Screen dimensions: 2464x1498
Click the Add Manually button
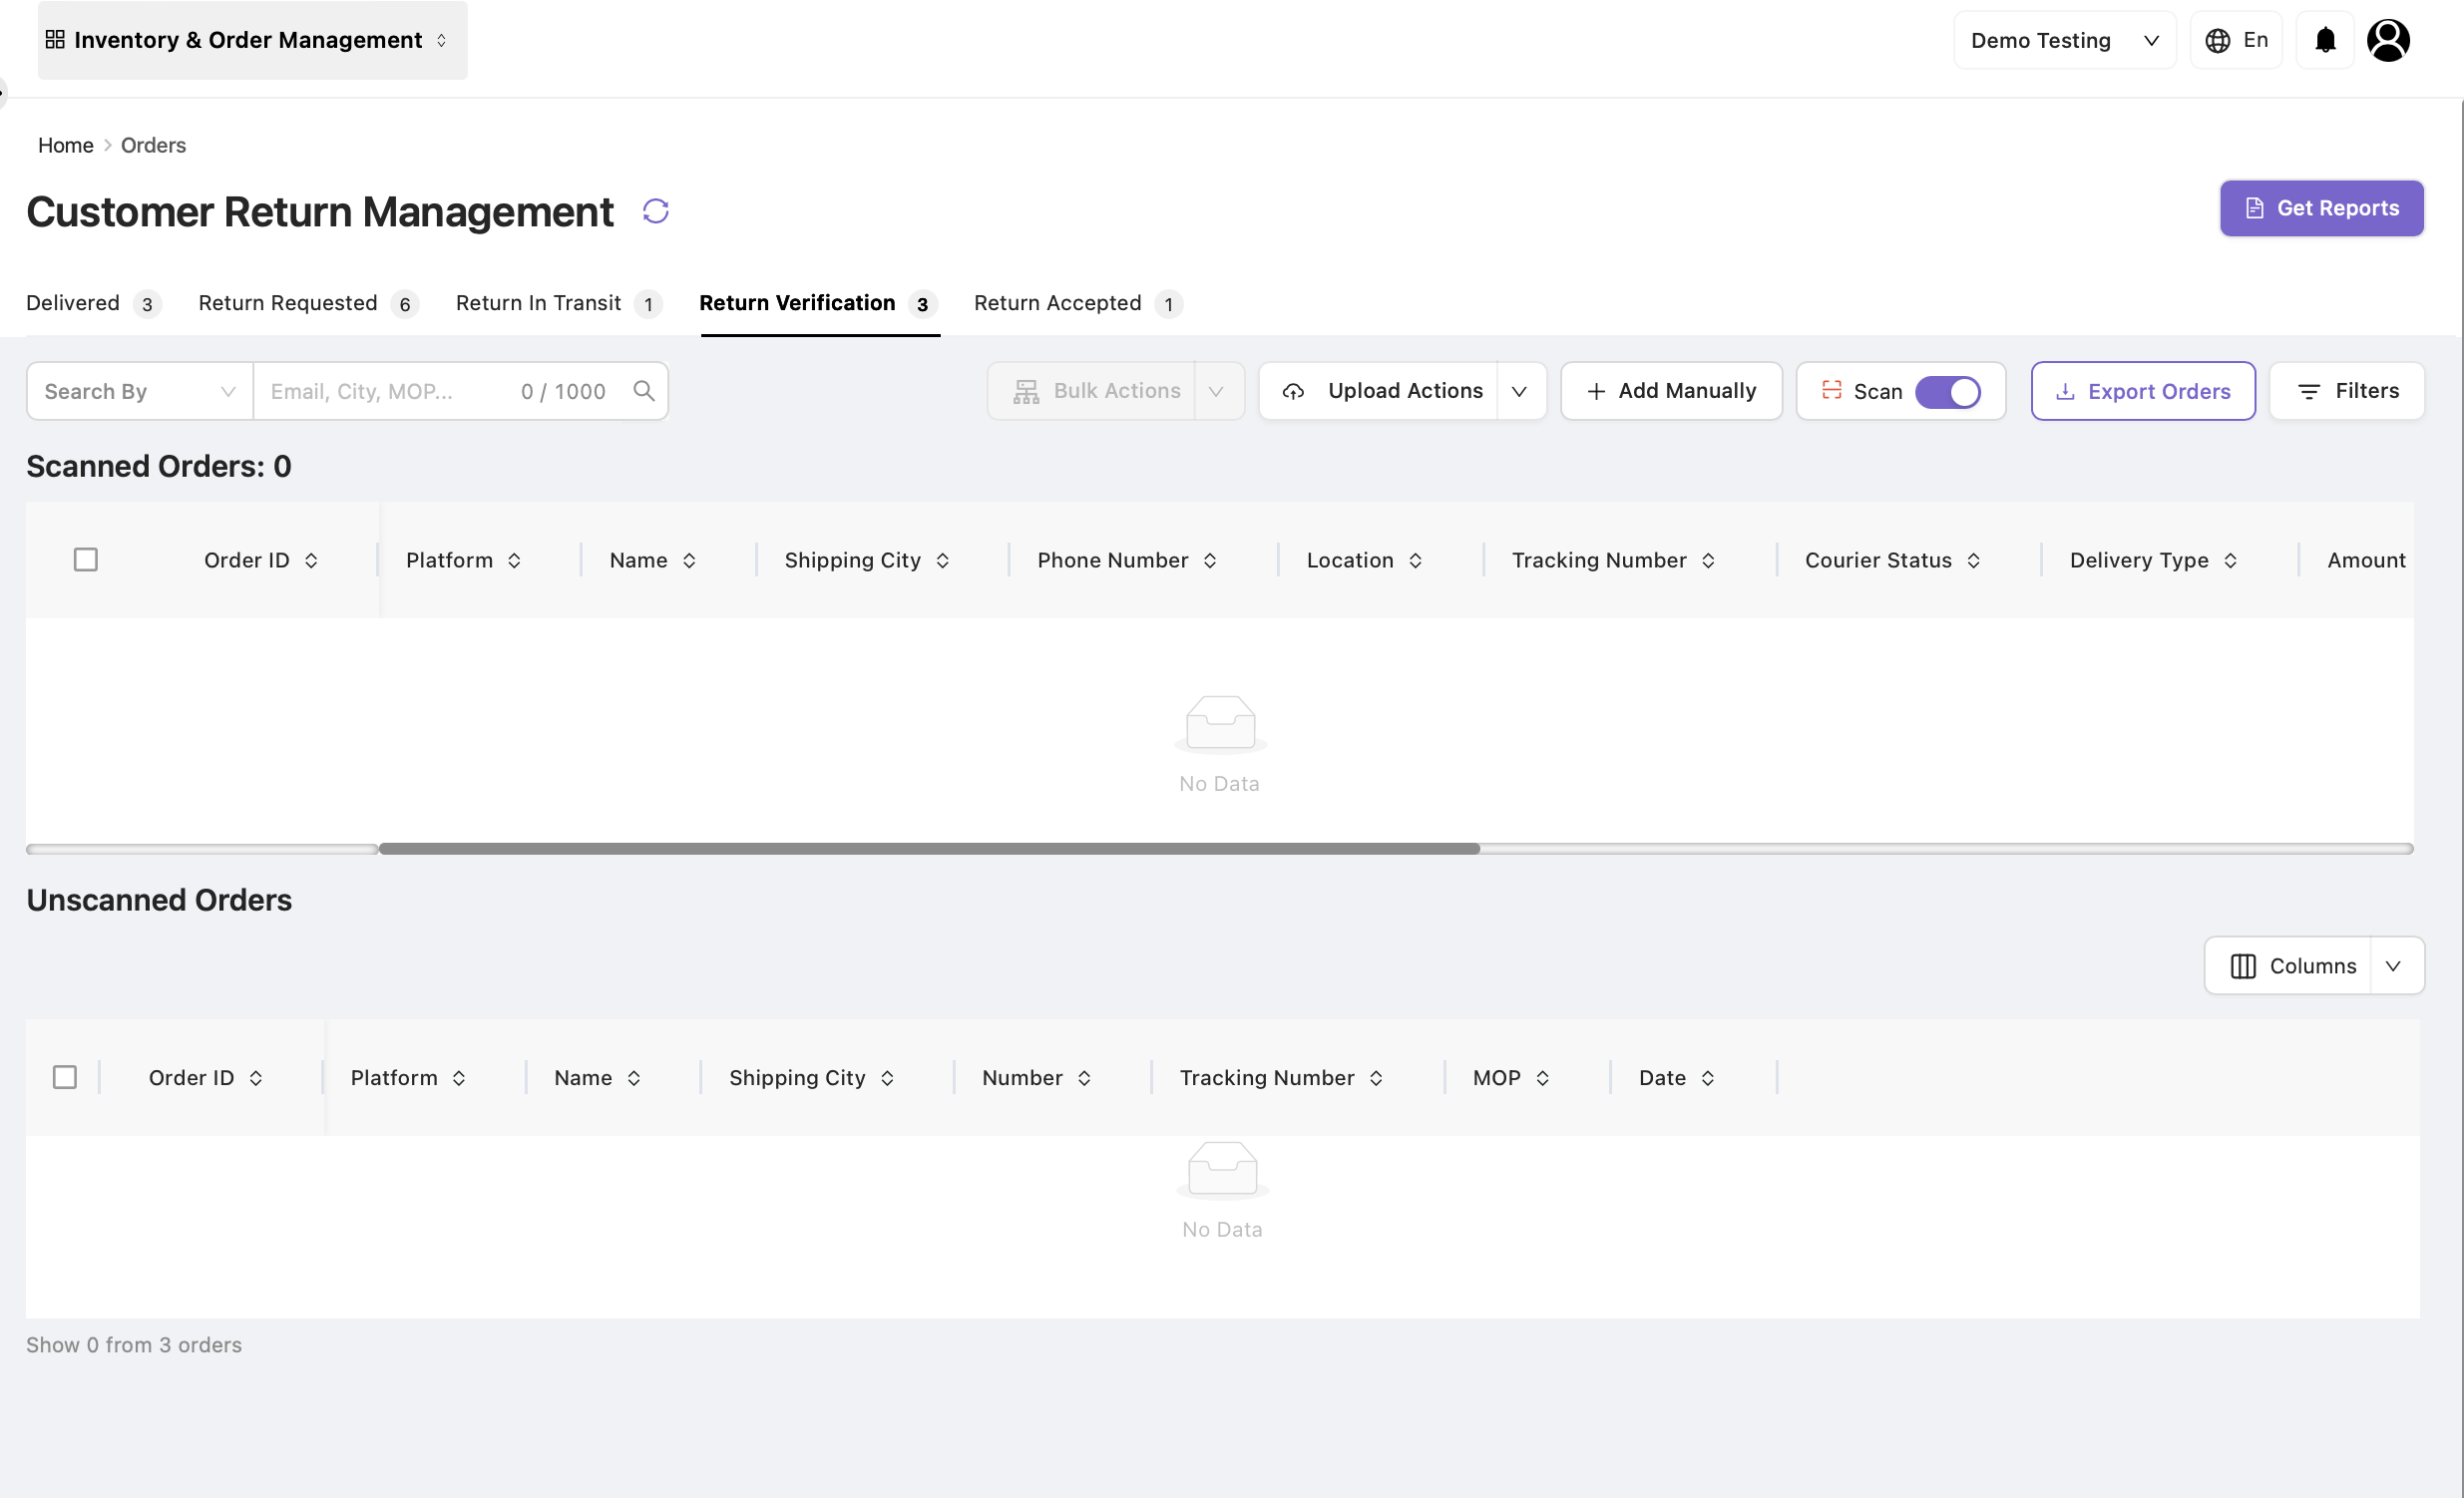[1671, 391]
